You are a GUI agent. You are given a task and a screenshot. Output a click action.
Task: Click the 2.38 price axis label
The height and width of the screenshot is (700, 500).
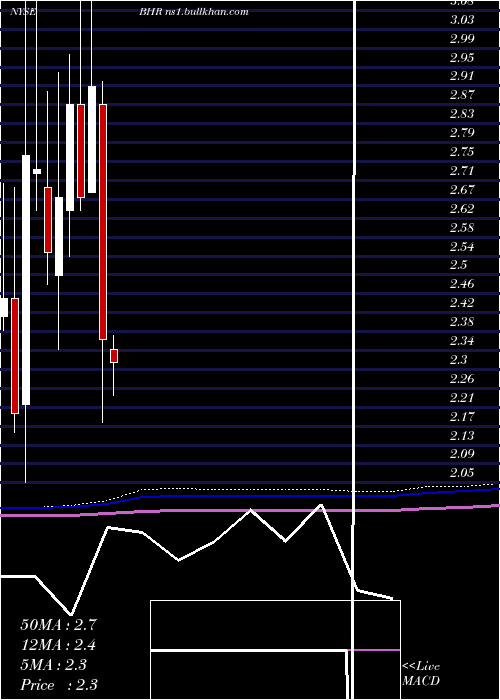[462, 322]
